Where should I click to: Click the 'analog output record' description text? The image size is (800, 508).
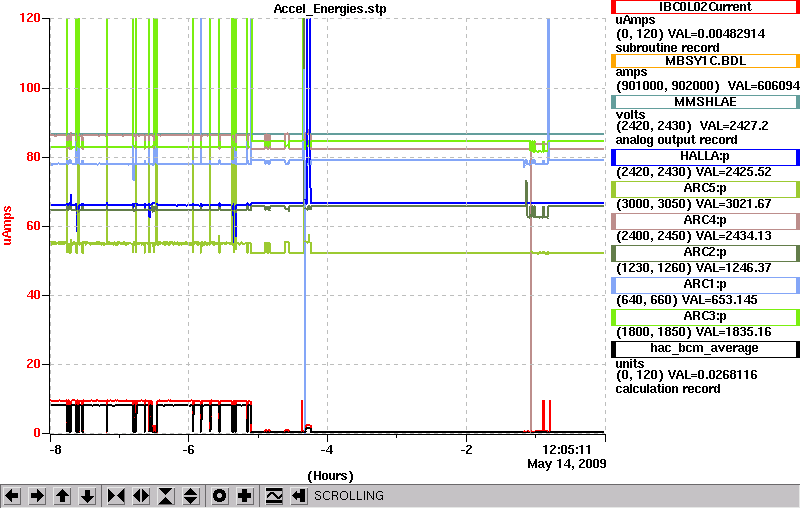pyautogui.click(x=676, y=140)
